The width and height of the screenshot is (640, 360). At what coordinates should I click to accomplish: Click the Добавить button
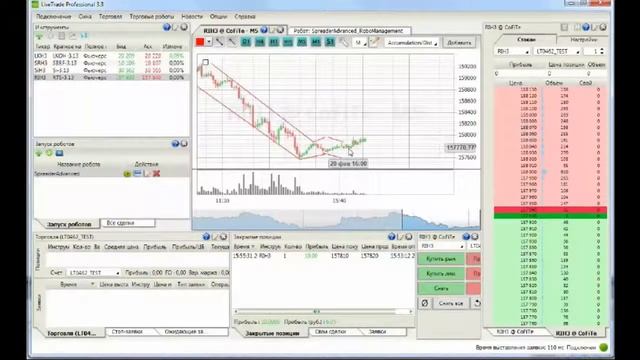point(459,42)
